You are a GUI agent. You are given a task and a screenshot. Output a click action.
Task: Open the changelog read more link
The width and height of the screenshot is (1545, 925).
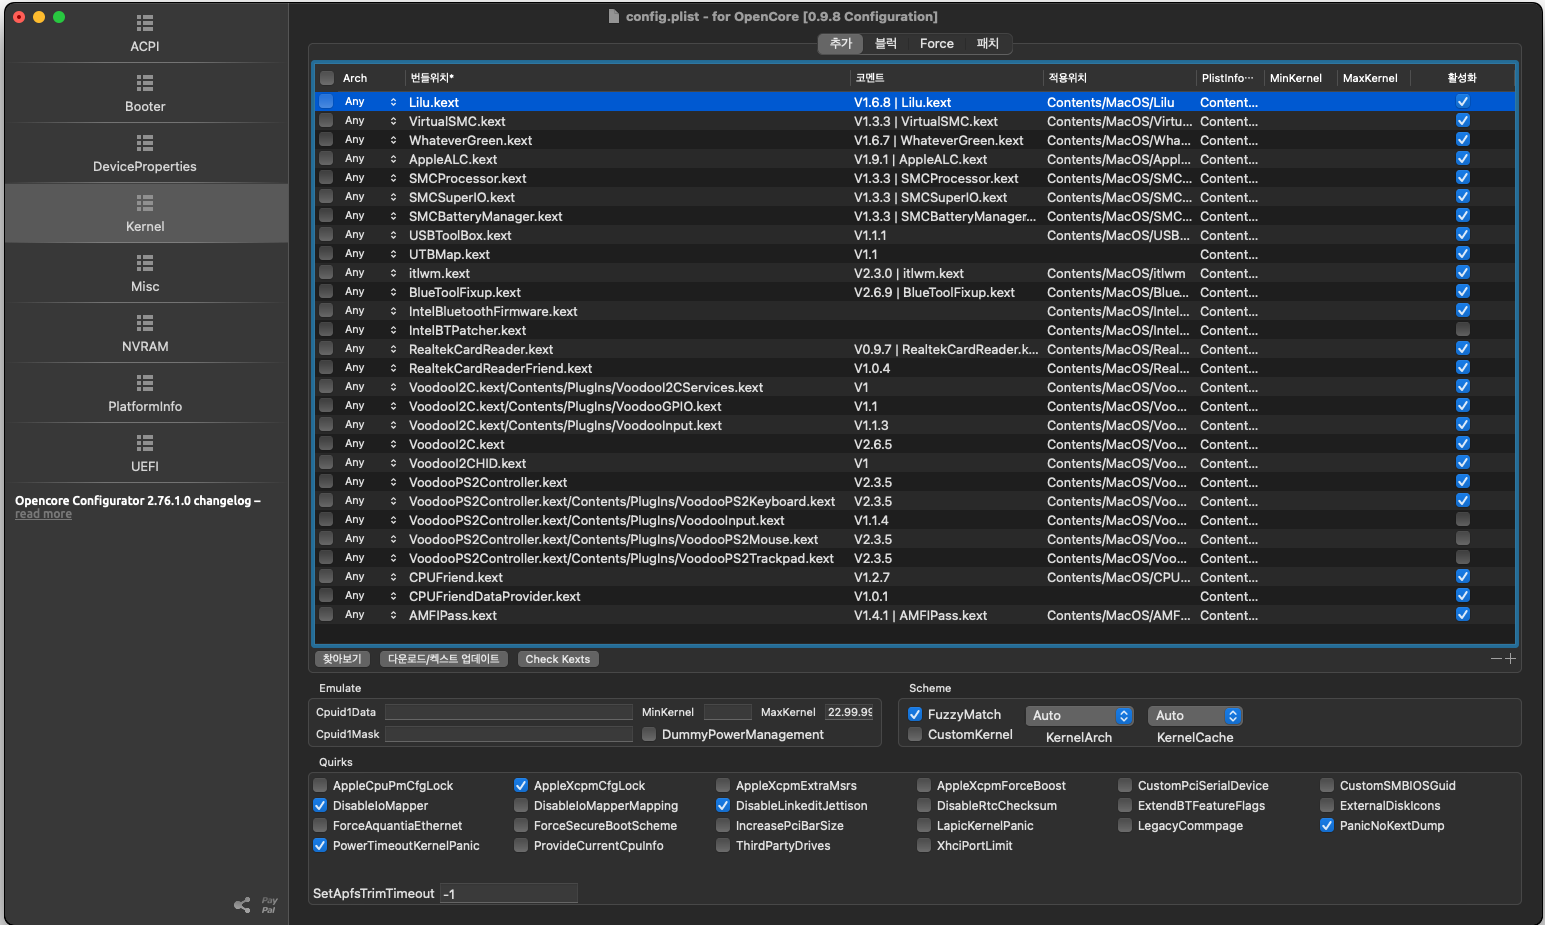pos(43,514)
